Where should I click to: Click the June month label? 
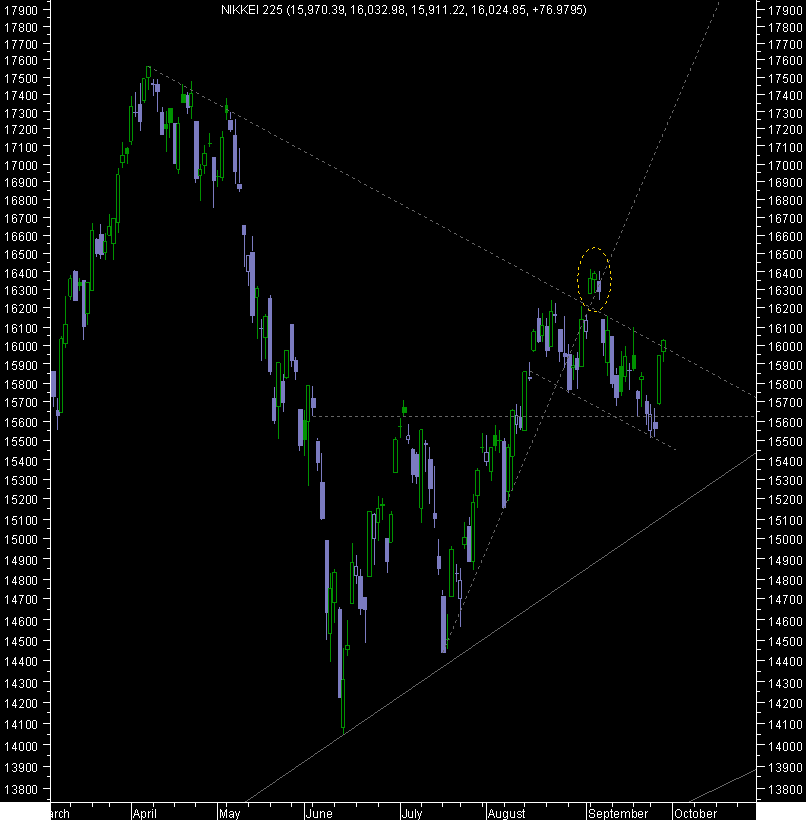[319, 813]
